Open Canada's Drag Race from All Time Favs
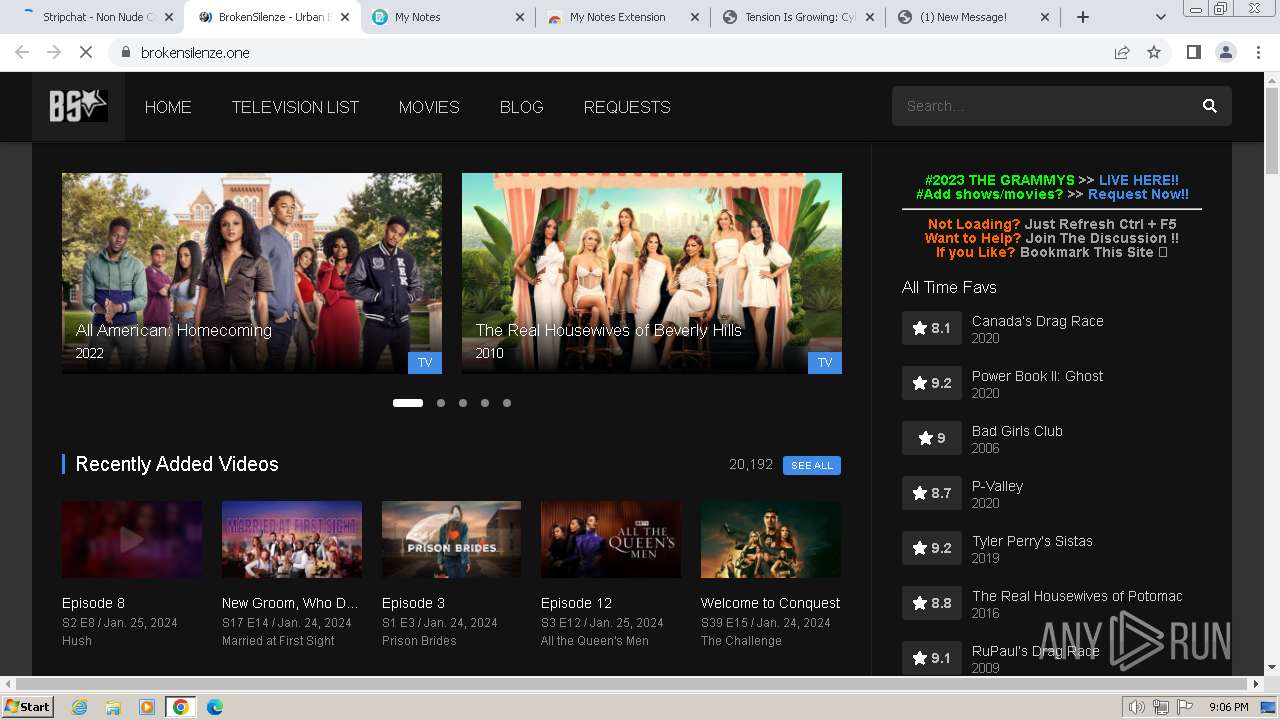 point(1038,321)
